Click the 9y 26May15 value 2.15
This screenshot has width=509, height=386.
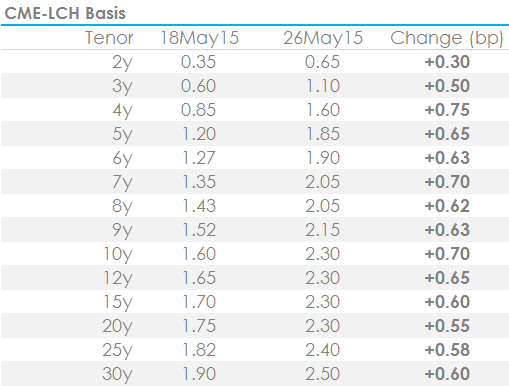[x=323, y=230]
